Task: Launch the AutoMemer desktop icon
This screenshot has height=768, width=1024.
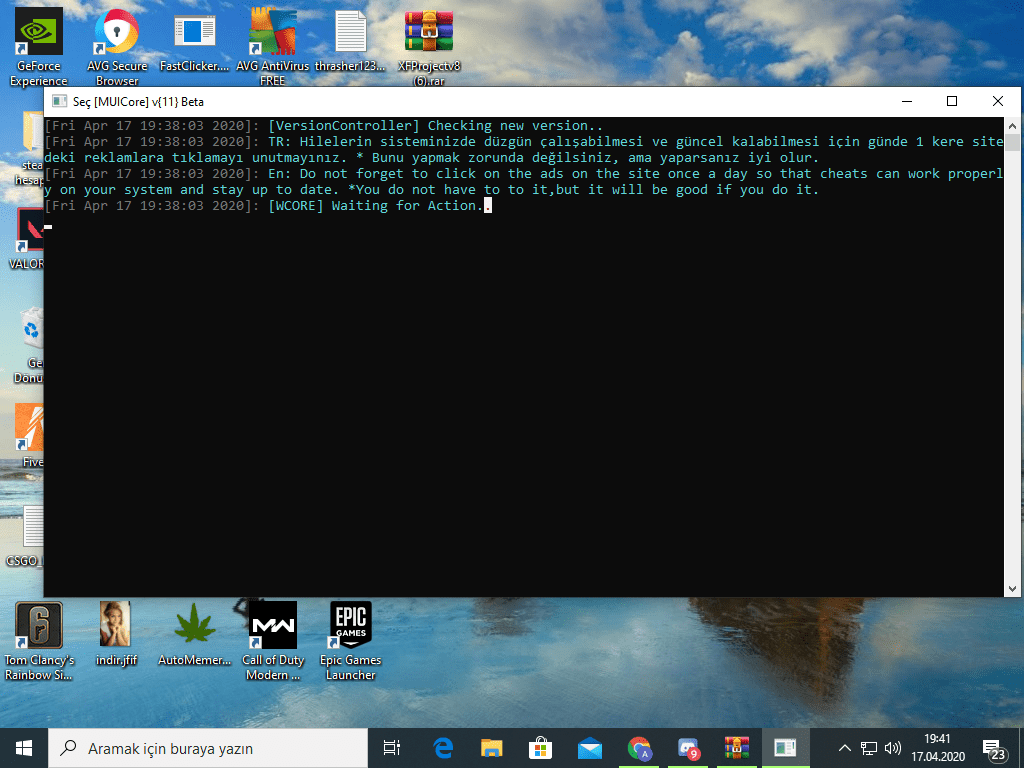Action: click(x=195, y=633)
